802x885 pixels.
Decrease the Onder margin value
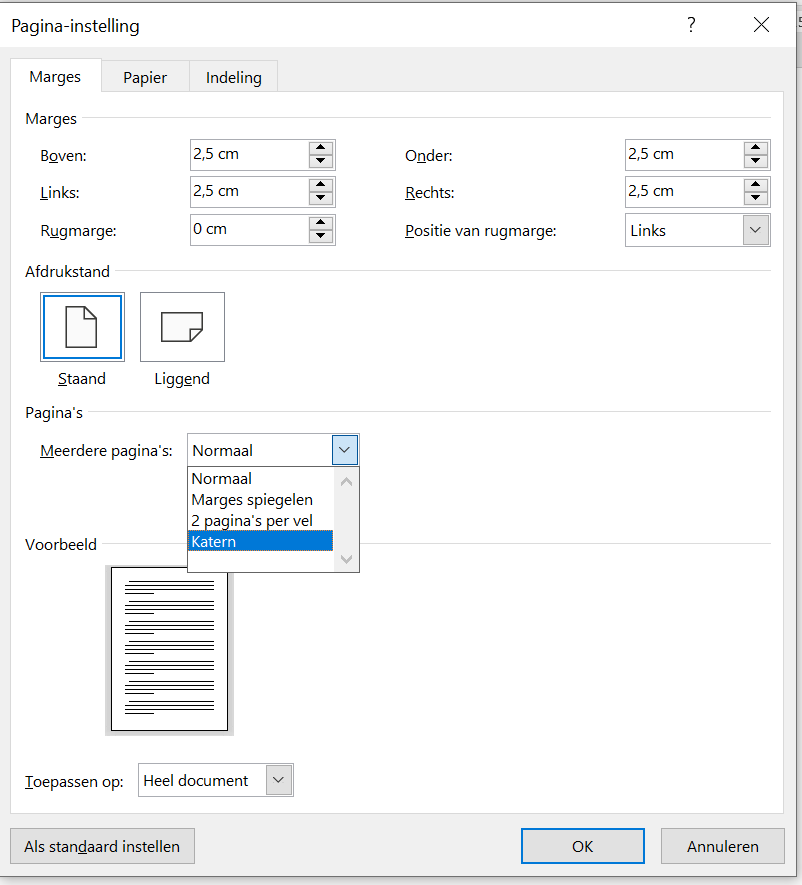click(x=756, y=161)
